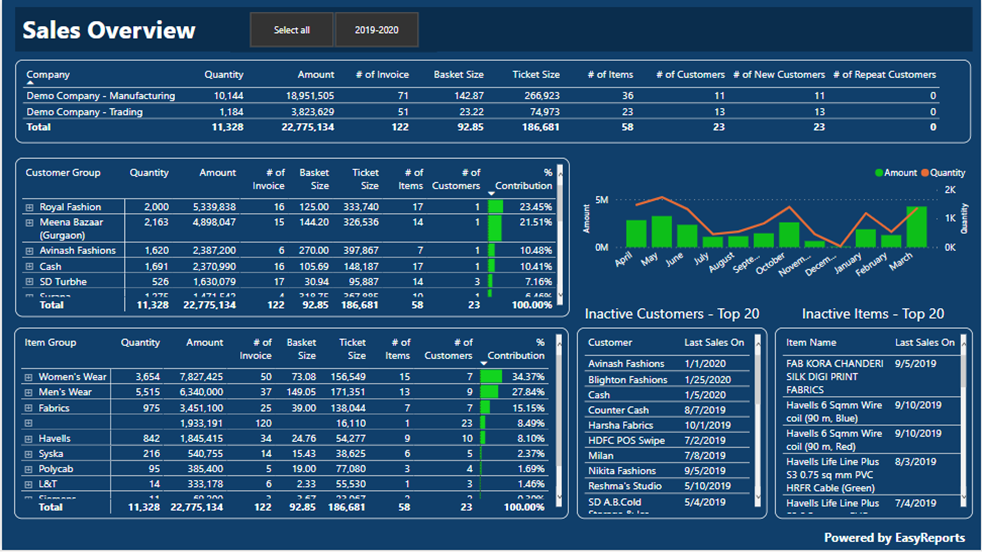Sort customer group table by % Contribution
The width and height of the screenshot is (982, 552).
[524, 179]
